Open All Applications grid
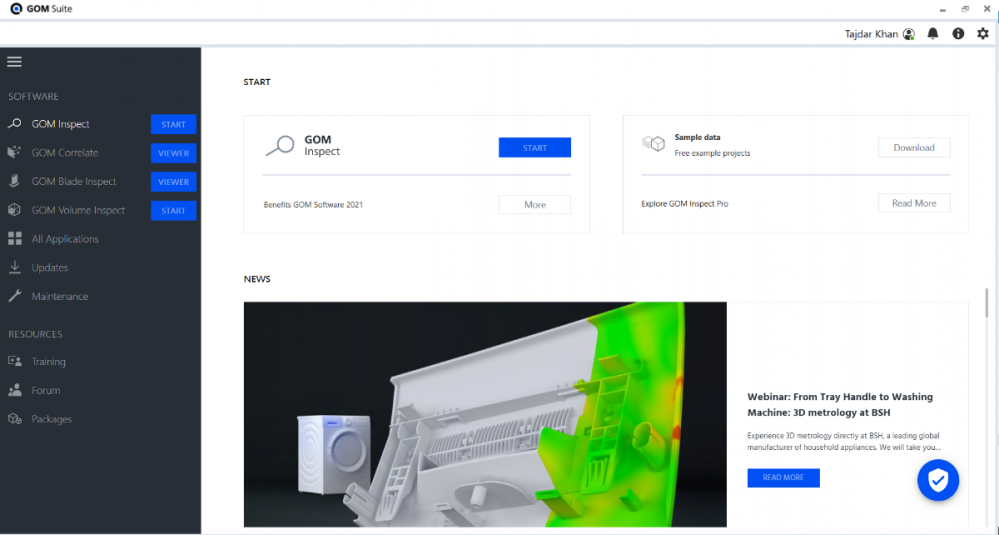The image size is (999, 535). click(64, 239)
